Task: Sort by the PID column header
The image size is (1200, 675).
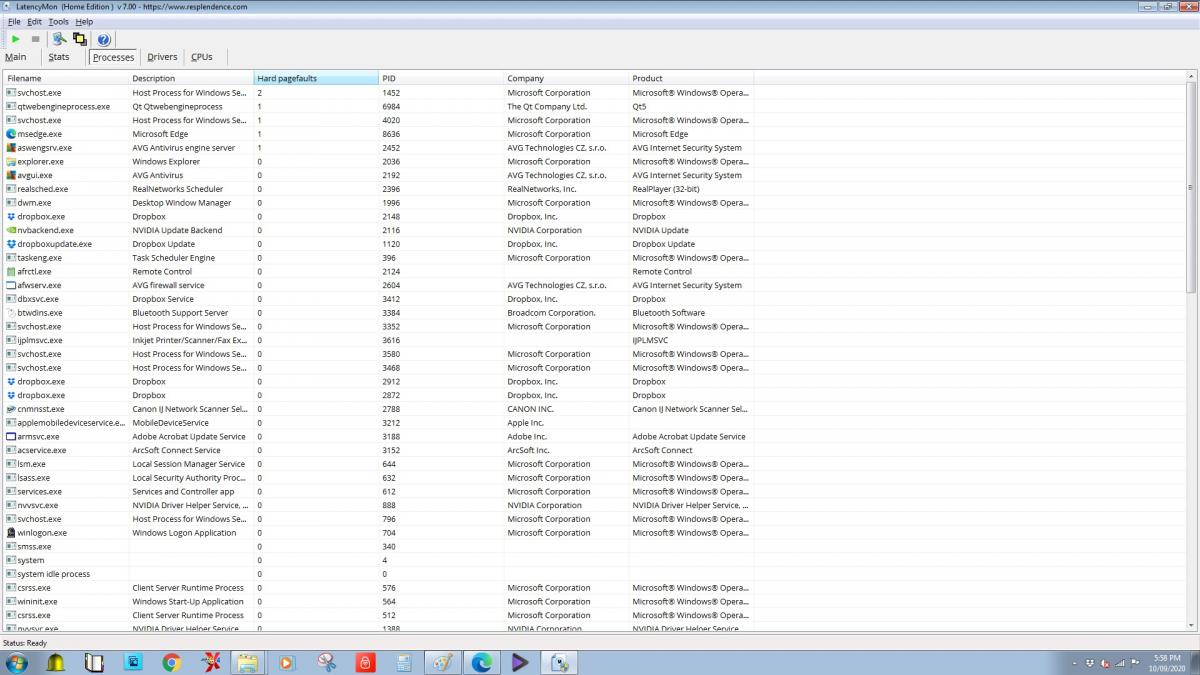Action: 441,78
